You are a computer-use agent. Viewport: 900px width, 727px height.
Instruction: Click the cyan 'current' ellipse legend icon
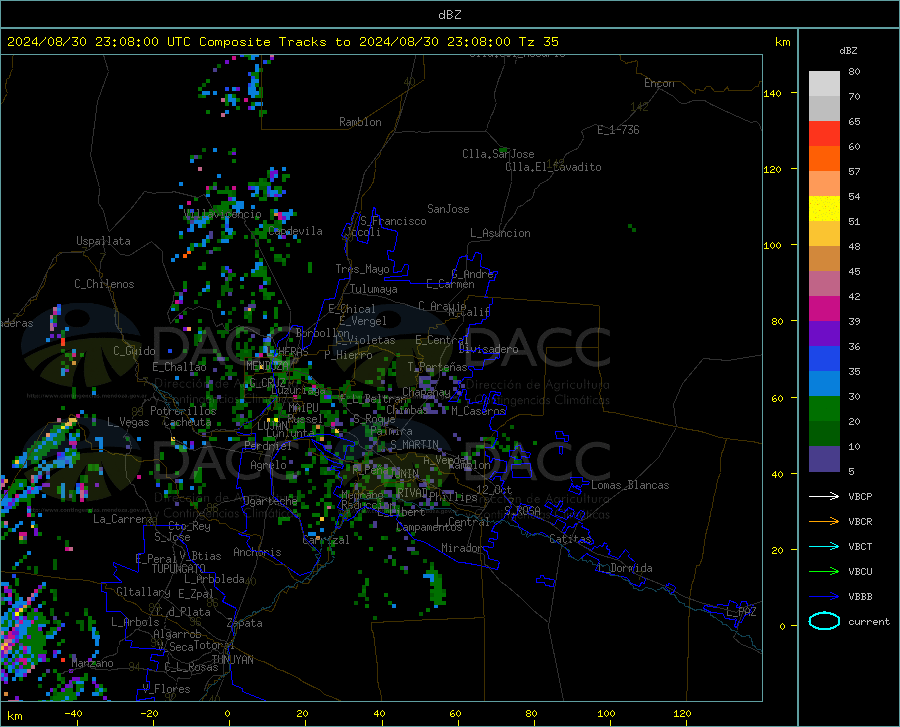tap(824, 621)
